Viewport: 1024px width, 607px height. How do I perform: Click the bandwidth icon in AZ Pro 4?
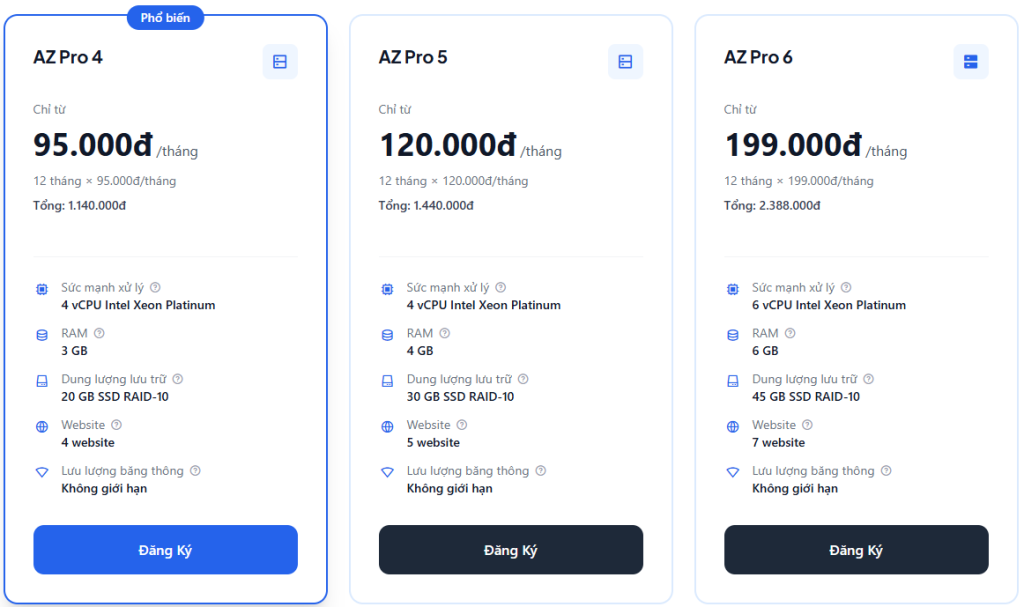pyautogui.click(x=42, y=472)
